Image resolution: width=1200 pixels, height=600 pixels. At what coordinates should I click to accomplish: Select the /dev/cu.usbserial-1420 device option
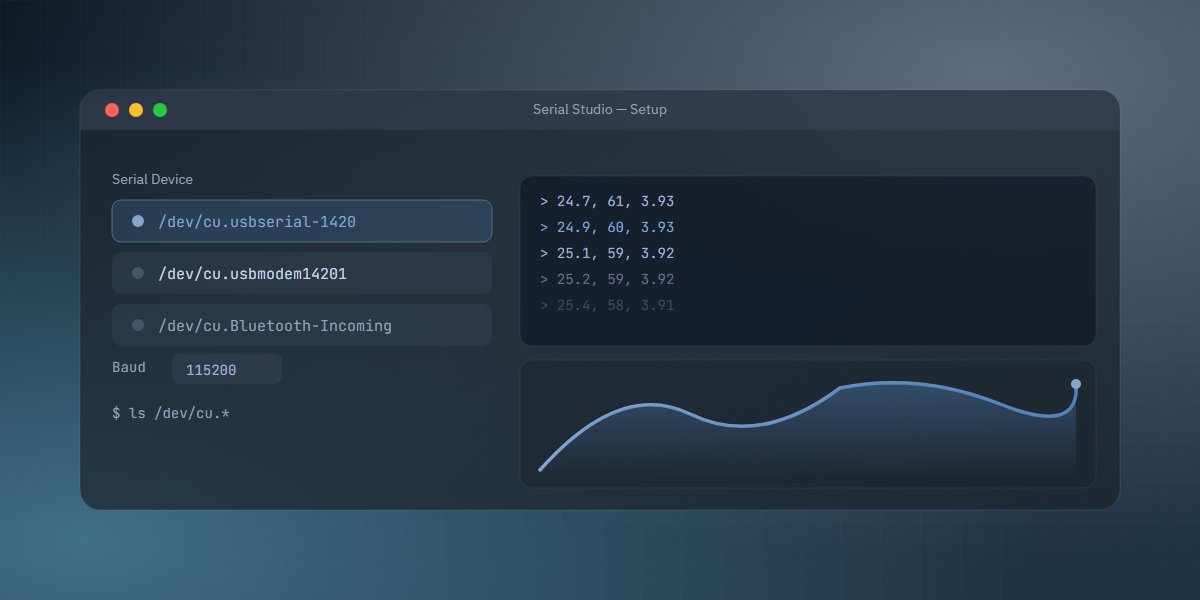[302, 221]
